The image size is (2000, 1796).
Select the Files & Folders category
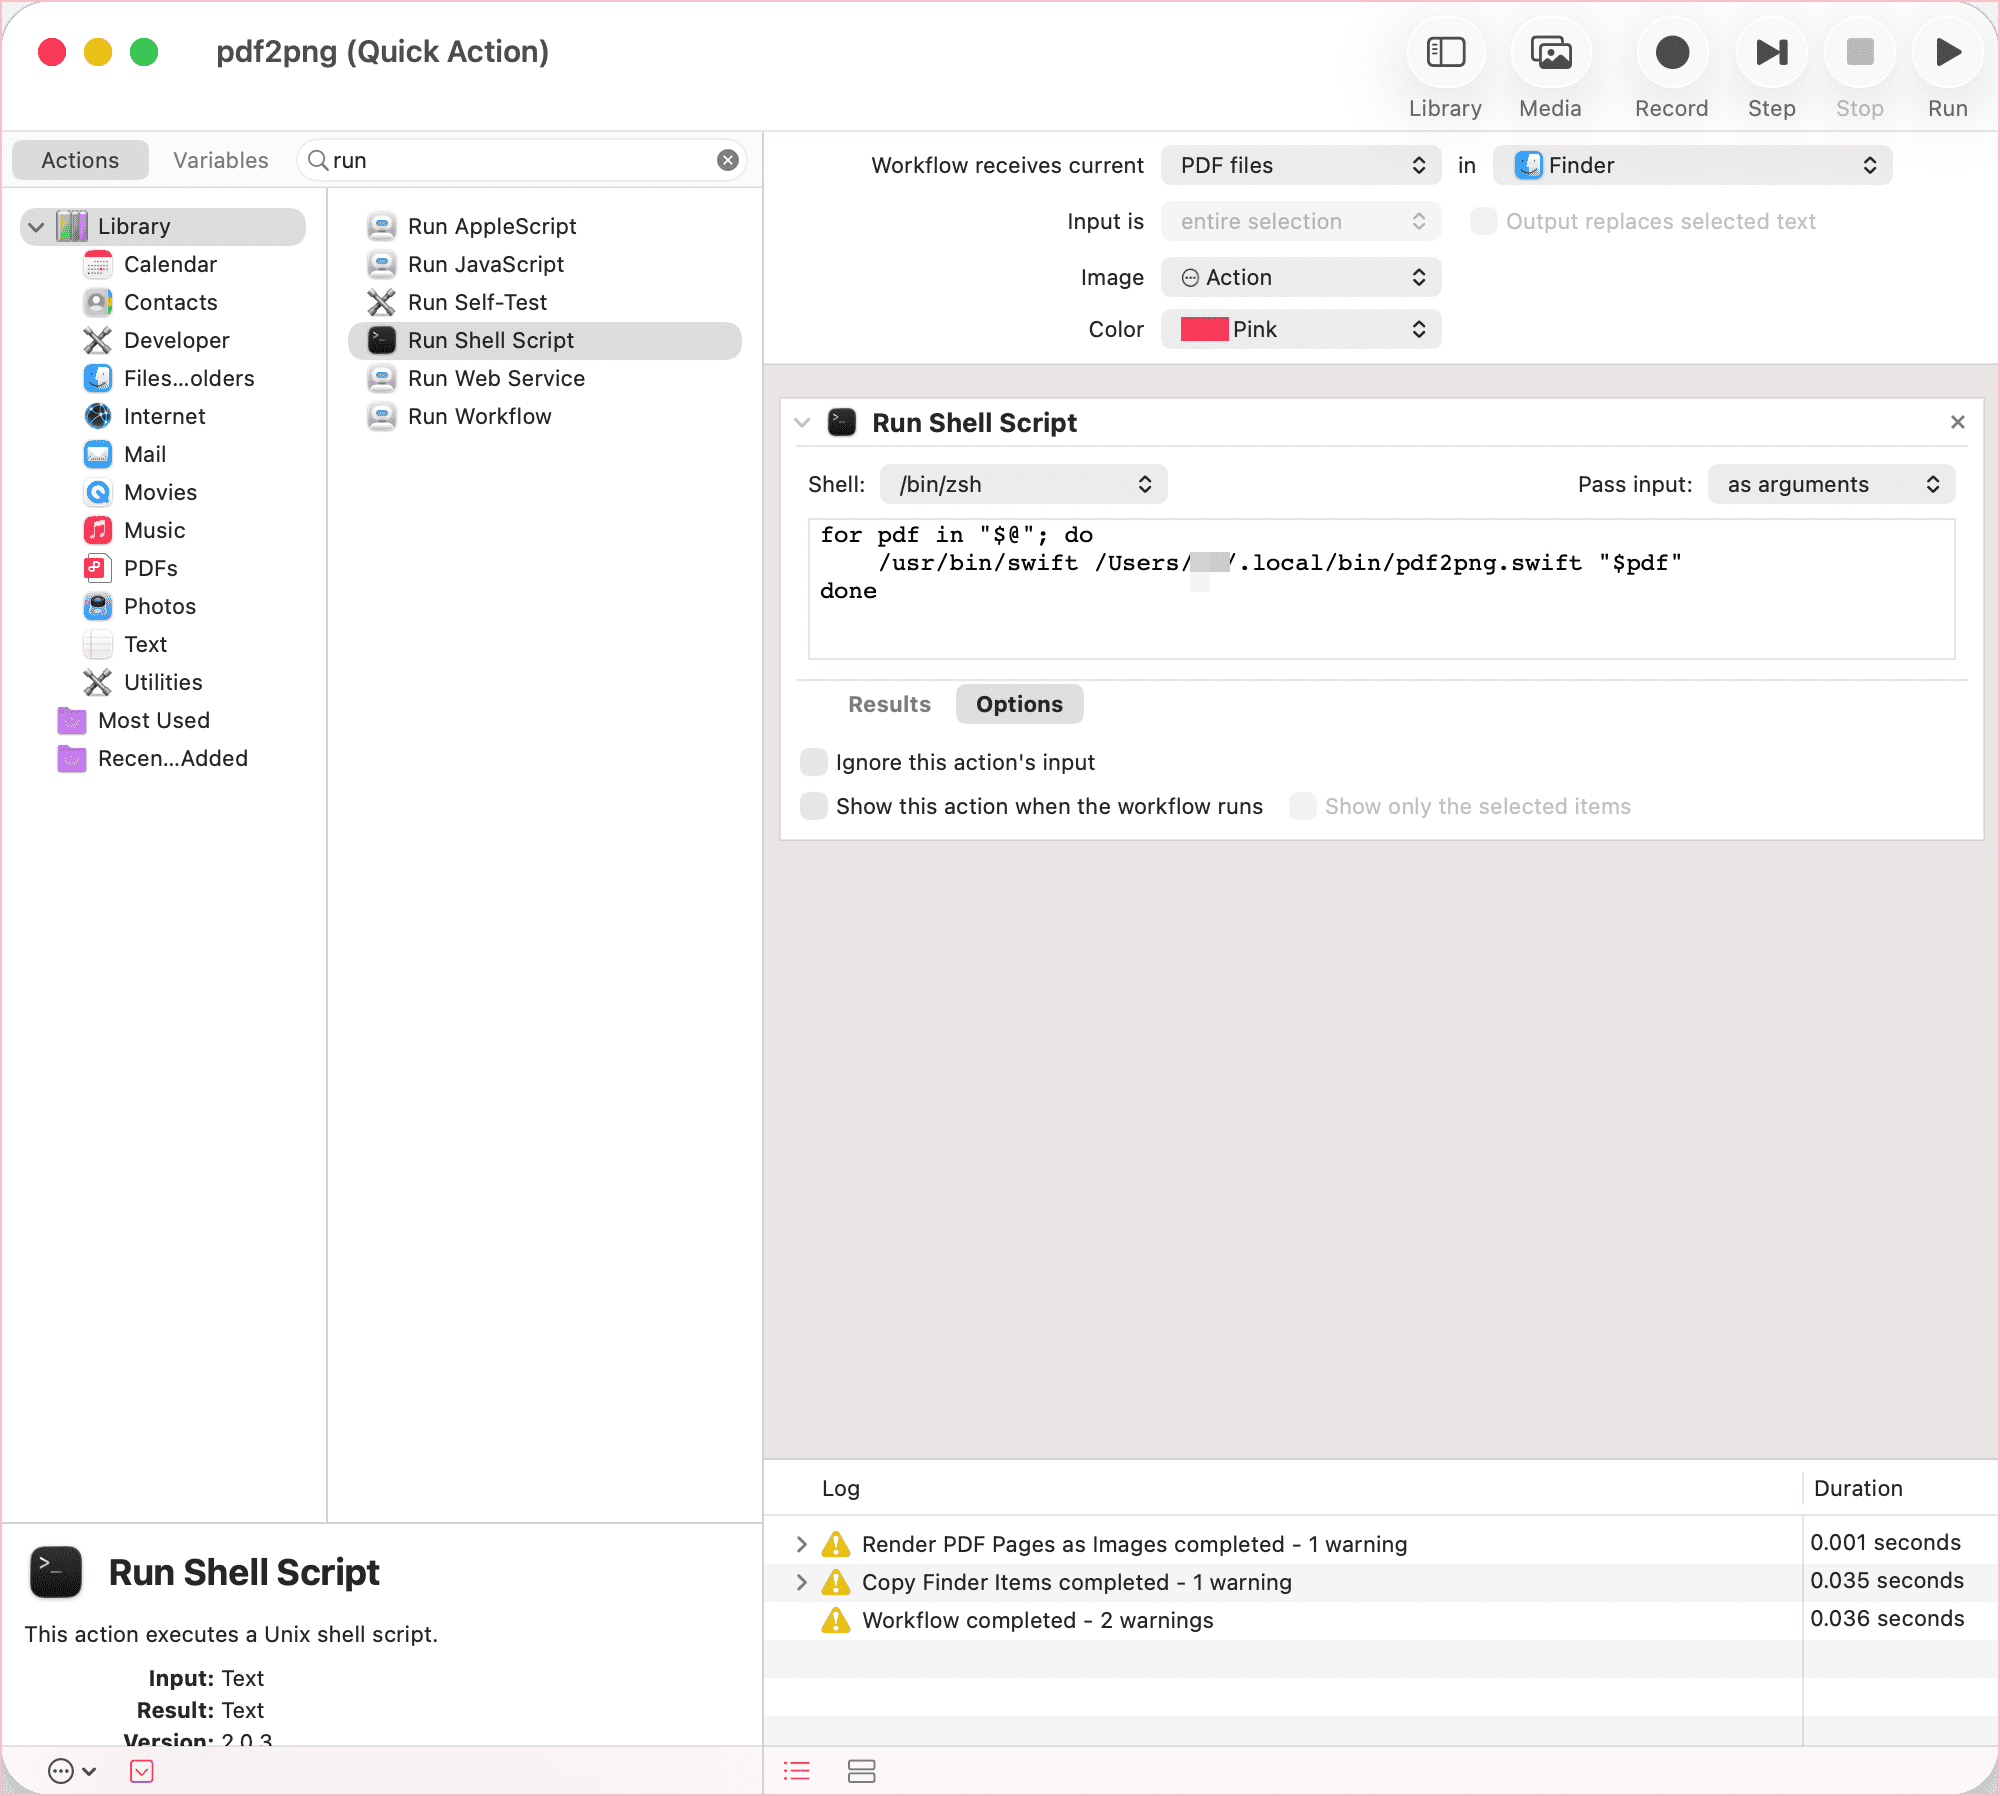pos(189,378)
